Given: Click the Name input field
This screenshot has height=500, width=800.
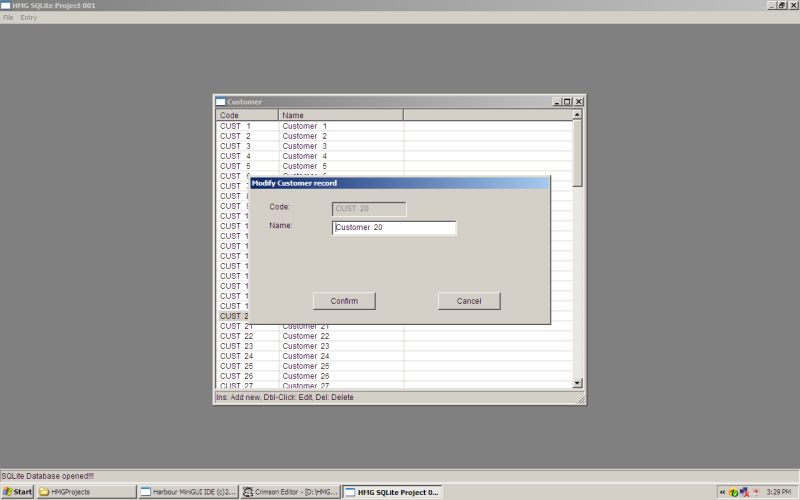Looking at the screenshot, I should (394, 228).
